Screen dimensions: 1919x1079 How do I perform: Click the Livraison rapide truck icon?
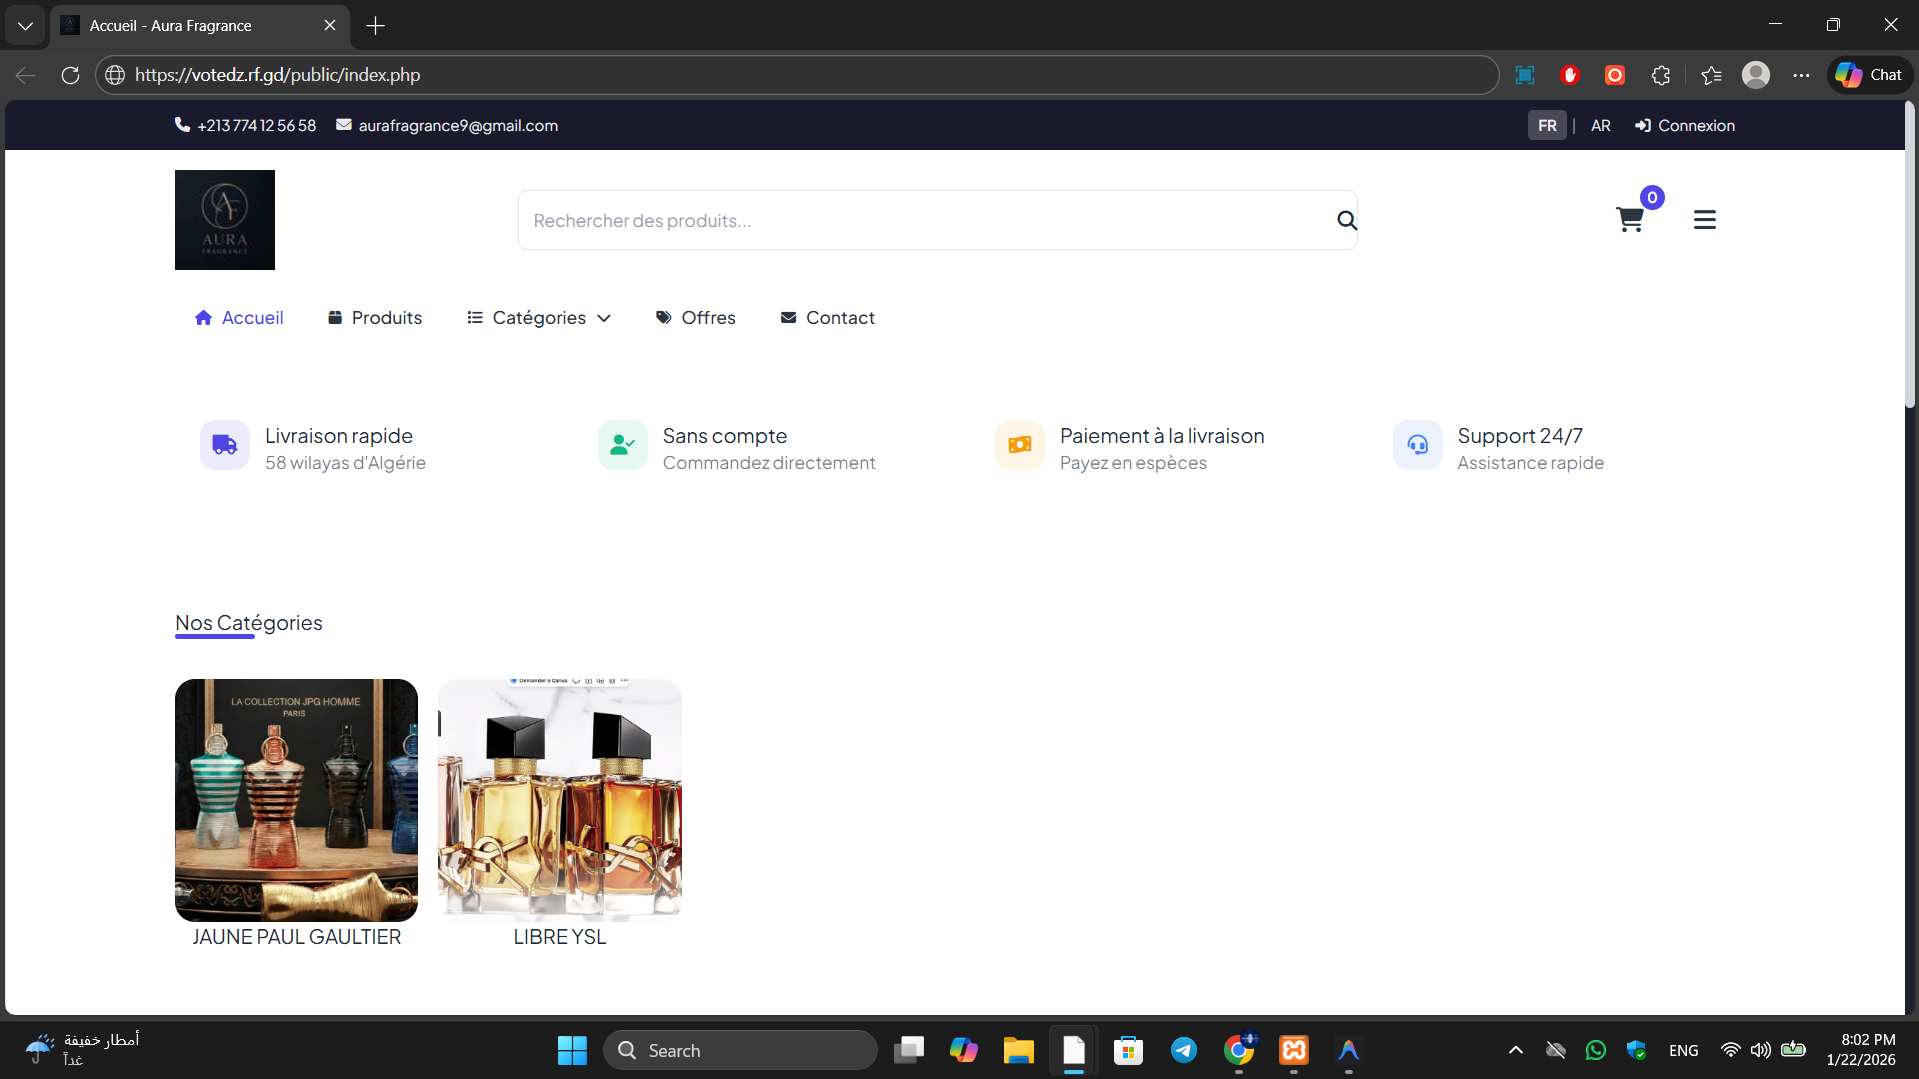click(225, 445)
